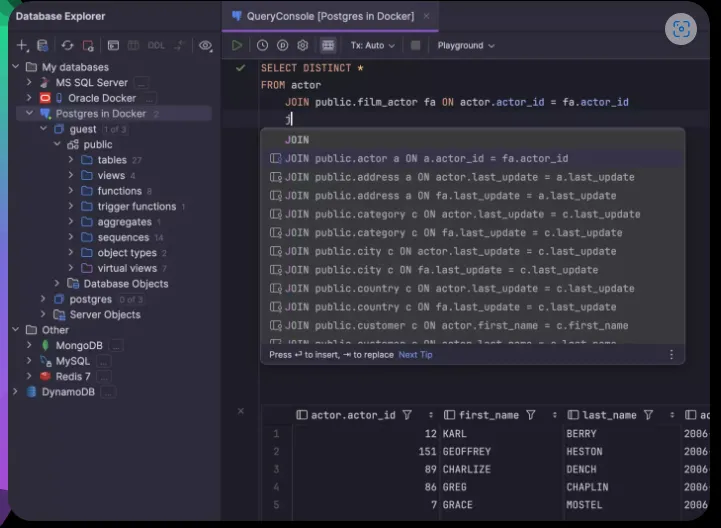This screenshot has width=721, height=528.
Task: Click the filter icon on first_name column
Action: pos(530,415)
